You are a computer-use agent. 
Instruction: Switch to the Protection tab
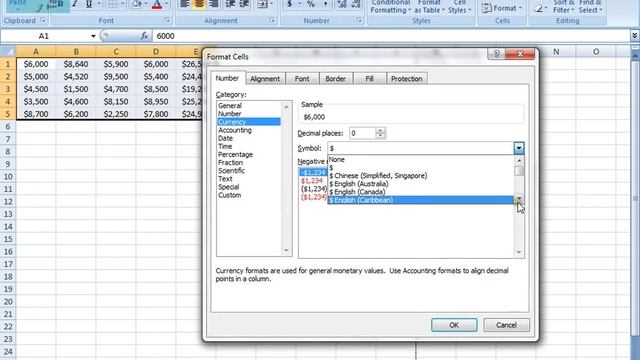[x=407, y=79]
